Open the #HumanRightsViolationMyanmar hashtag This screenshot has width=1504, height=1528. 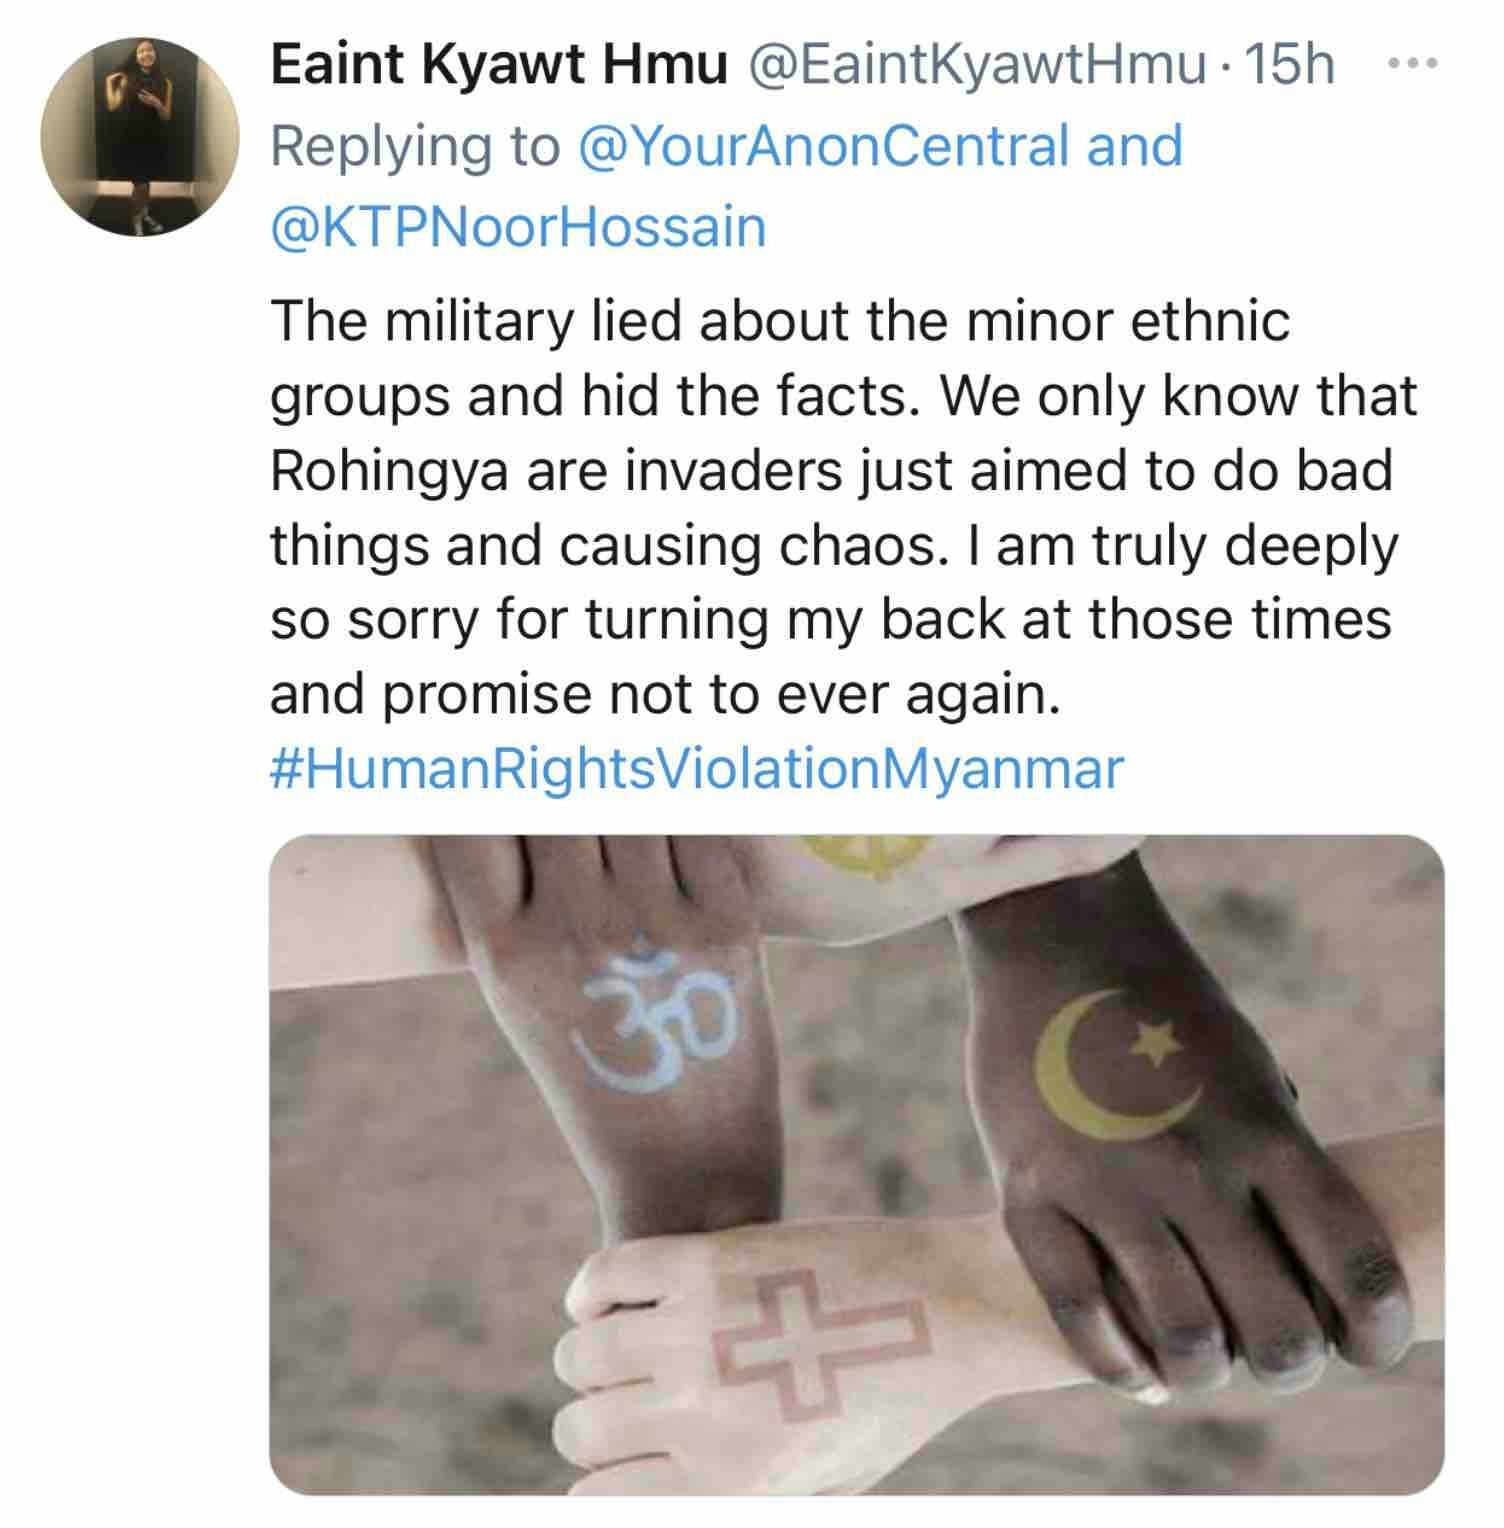point(697,770)
